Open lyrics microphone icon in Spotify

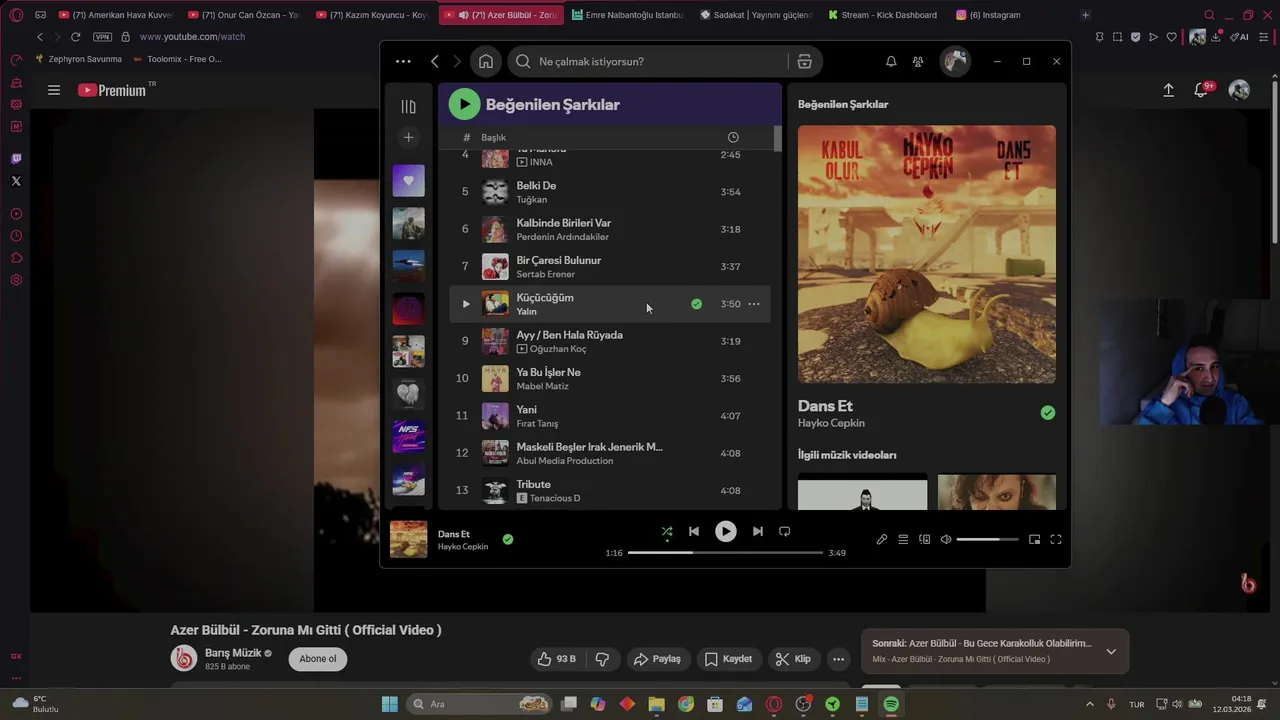click(882, 540)
